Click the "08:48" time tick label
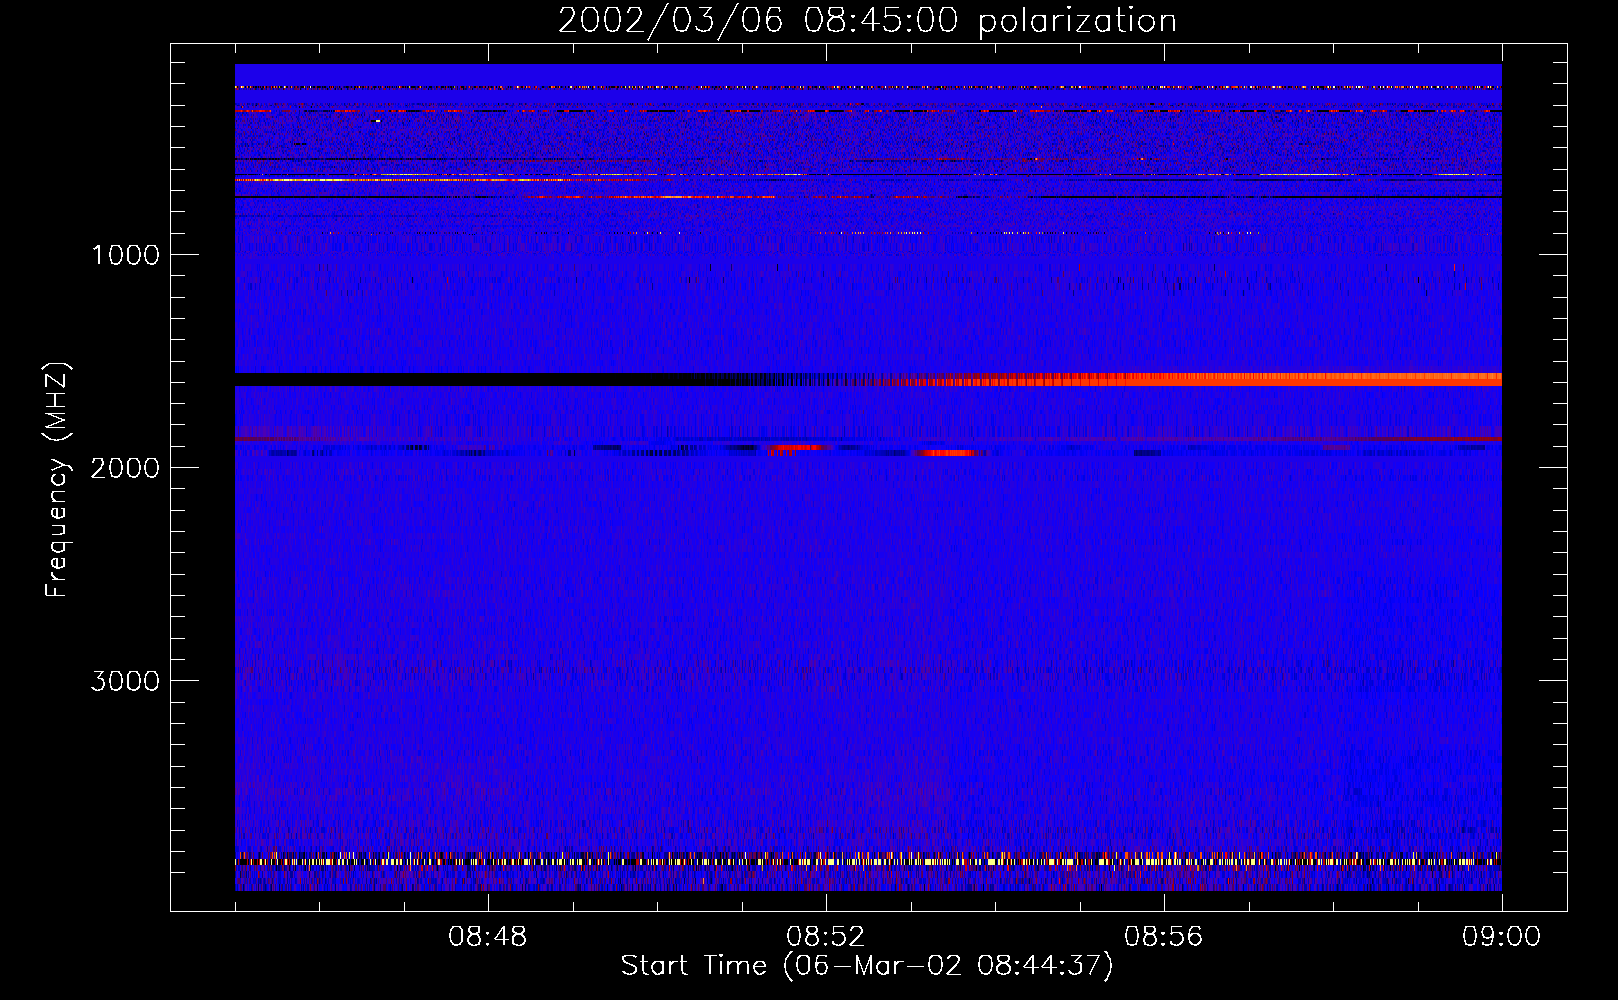 tap(487, 937)
